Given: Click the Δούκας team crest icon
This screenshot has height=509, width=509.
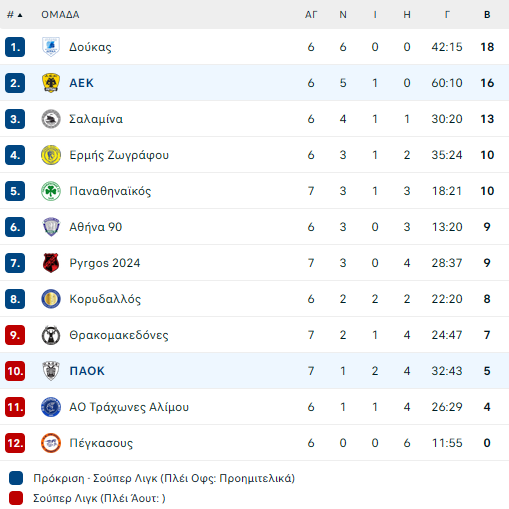Looking at the screenshot, I should click(x=51, y=47).
